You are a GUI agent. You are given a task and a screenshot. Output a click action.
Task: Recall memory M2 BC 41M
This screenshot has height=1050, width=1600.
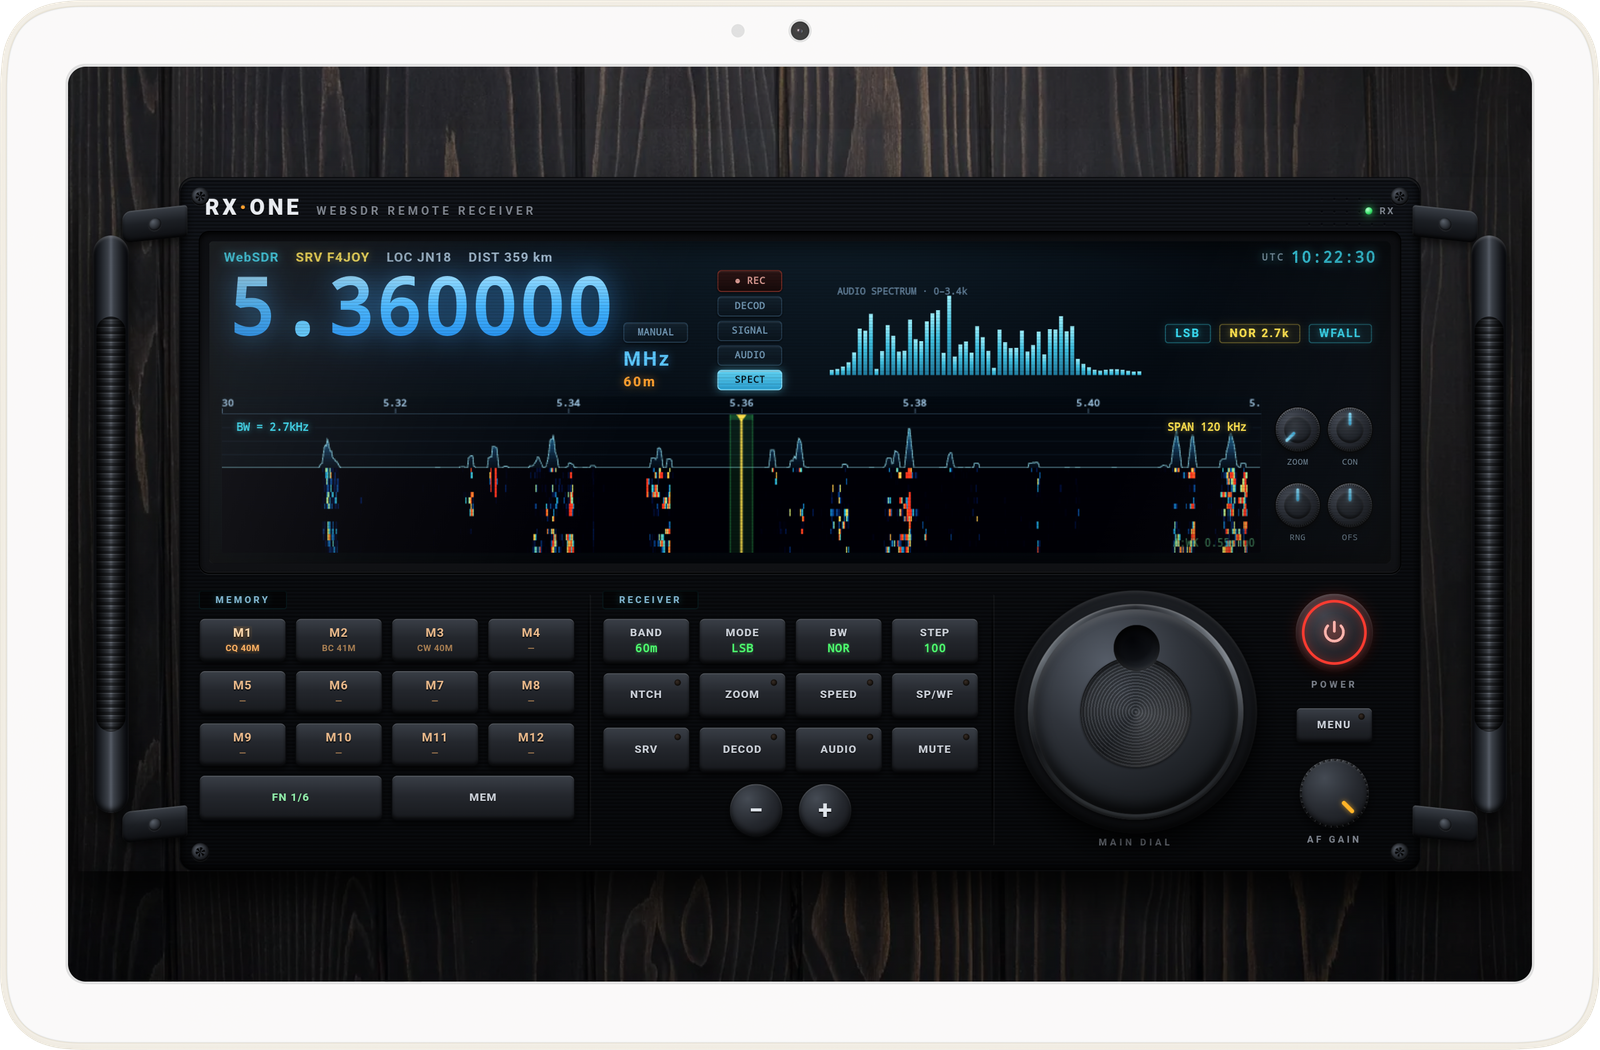click(x=338, y=640)
